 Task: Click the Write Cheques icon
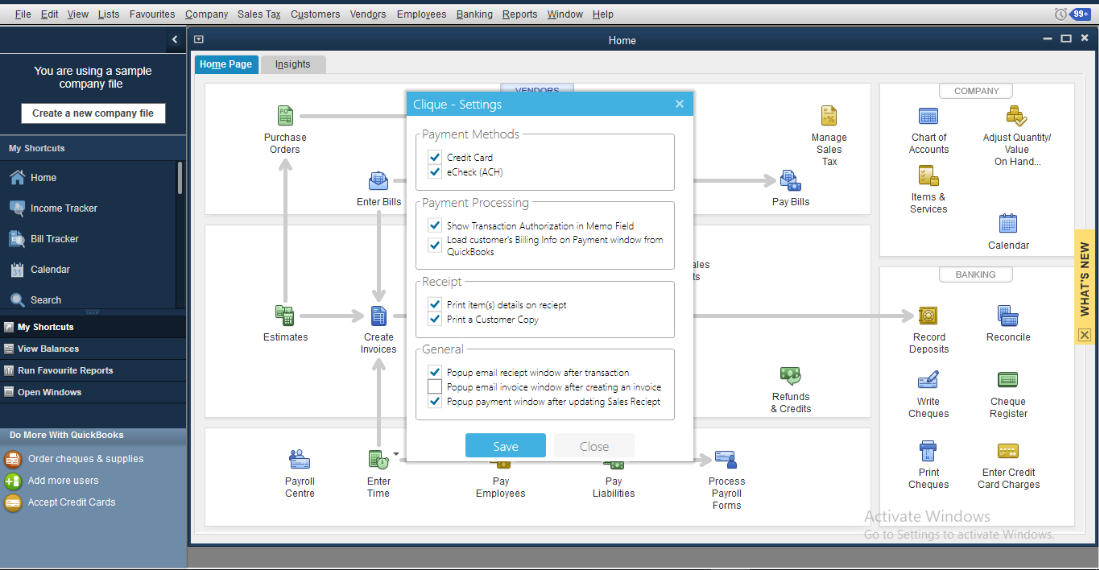(x=928, y=380)
